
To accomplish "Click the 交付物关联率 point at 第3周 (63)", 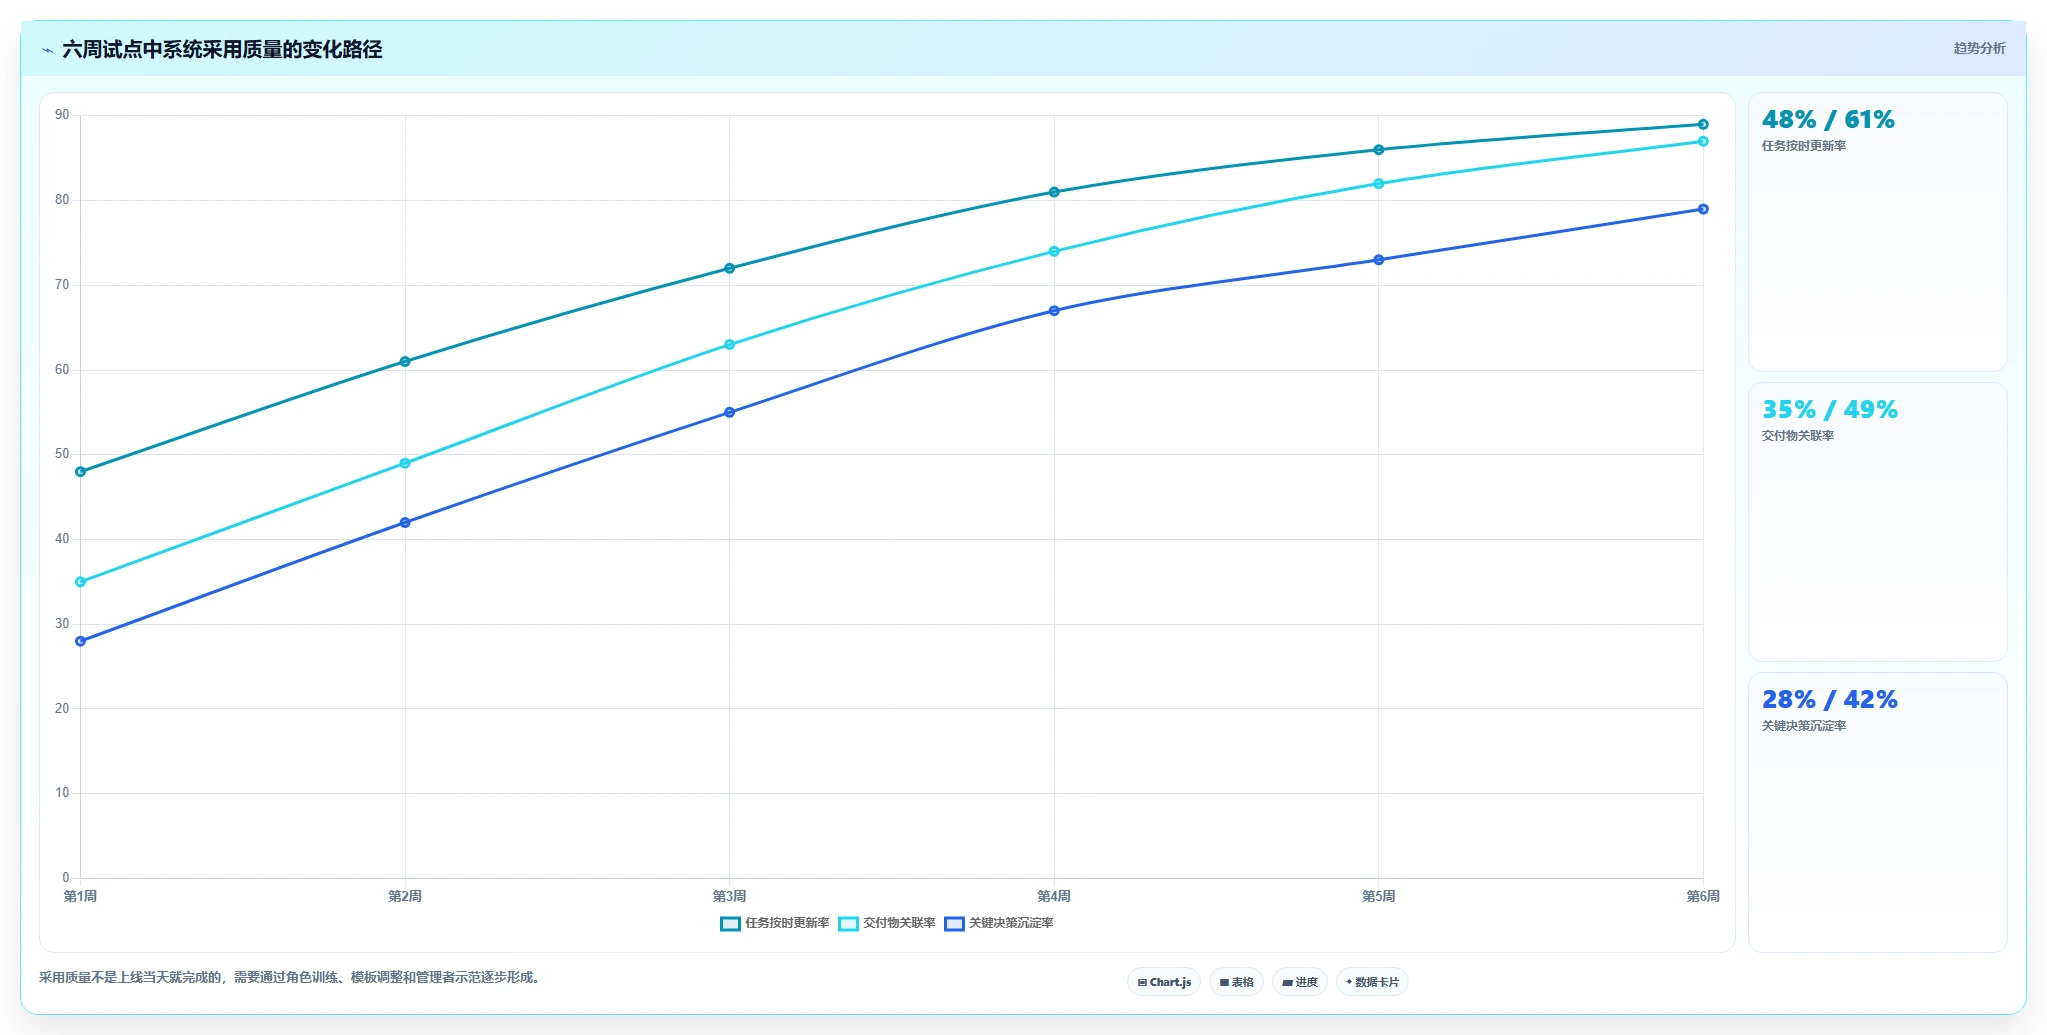I will 729,344.
